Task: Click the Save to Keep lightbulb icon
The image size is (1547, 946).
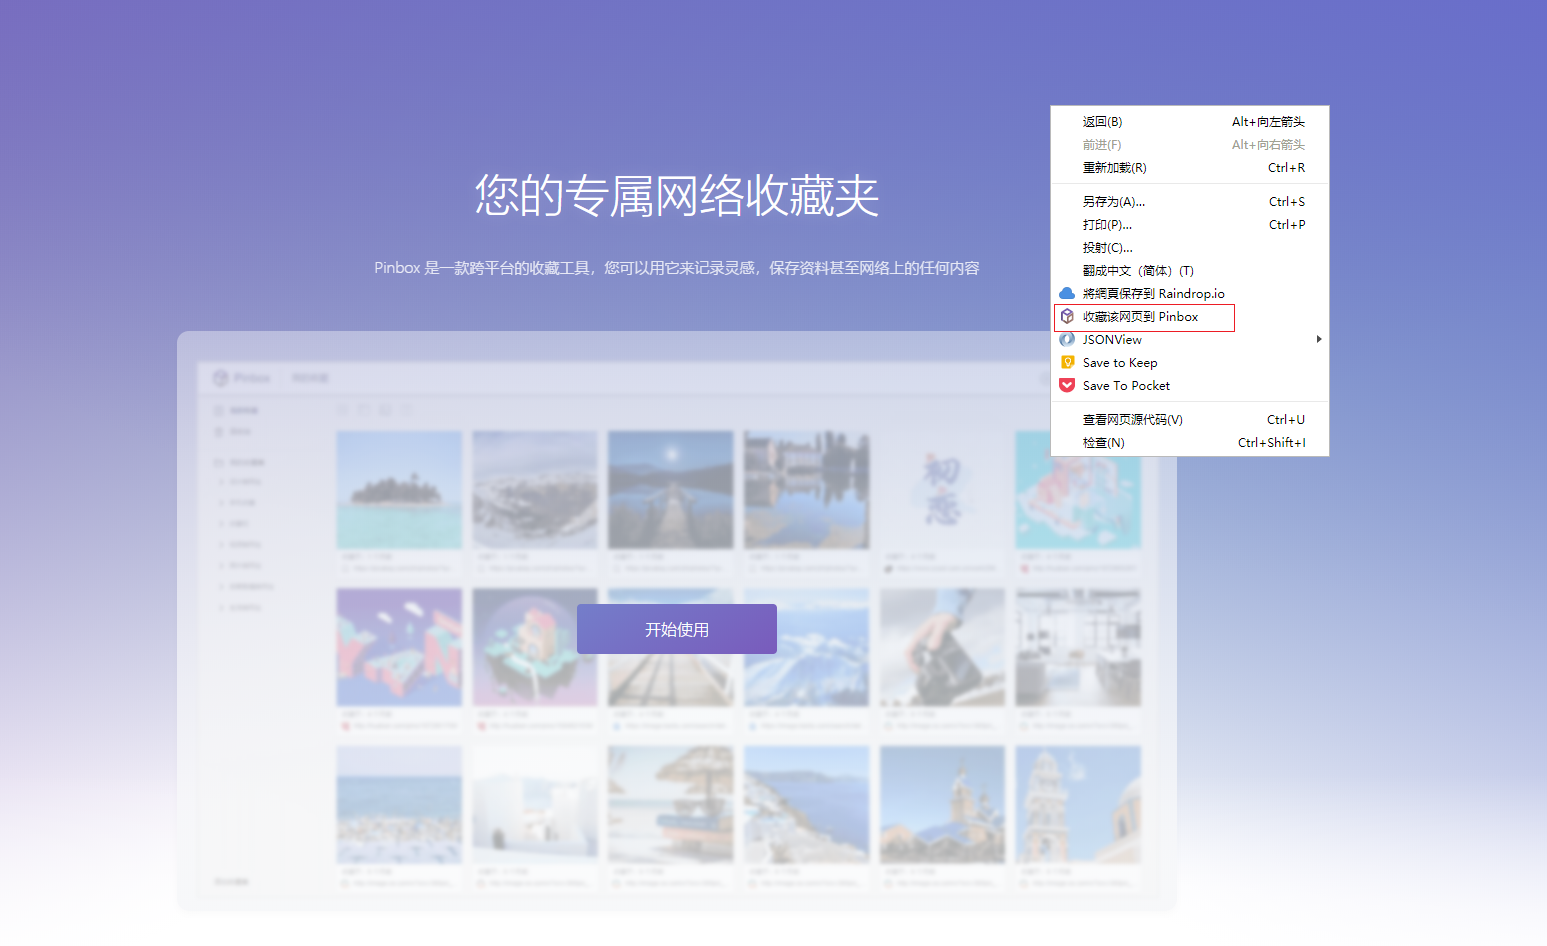Action: (1067, 362)
